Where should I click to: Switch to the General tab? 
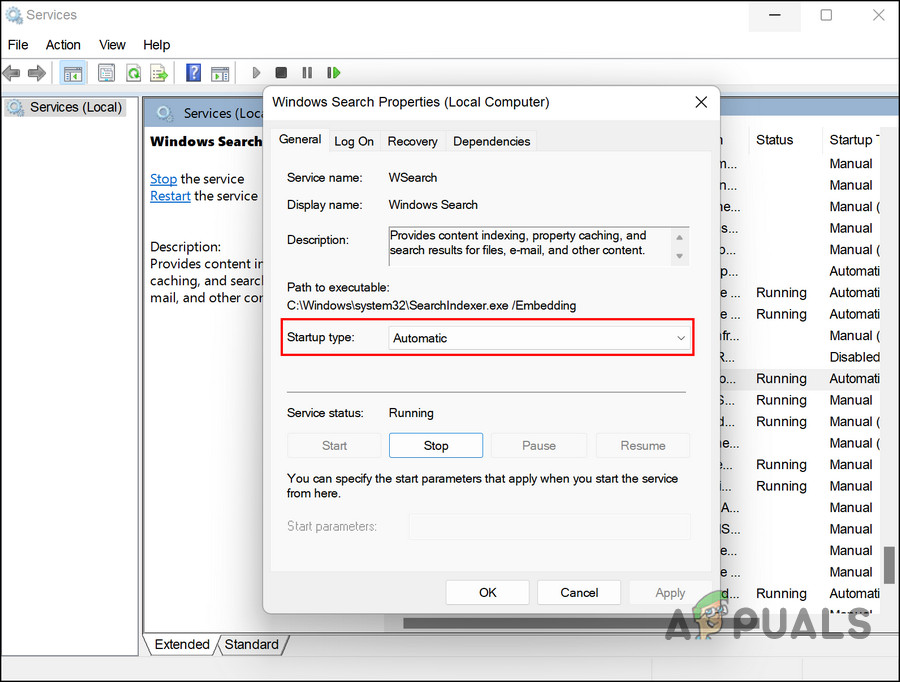(x=300, y=140)
